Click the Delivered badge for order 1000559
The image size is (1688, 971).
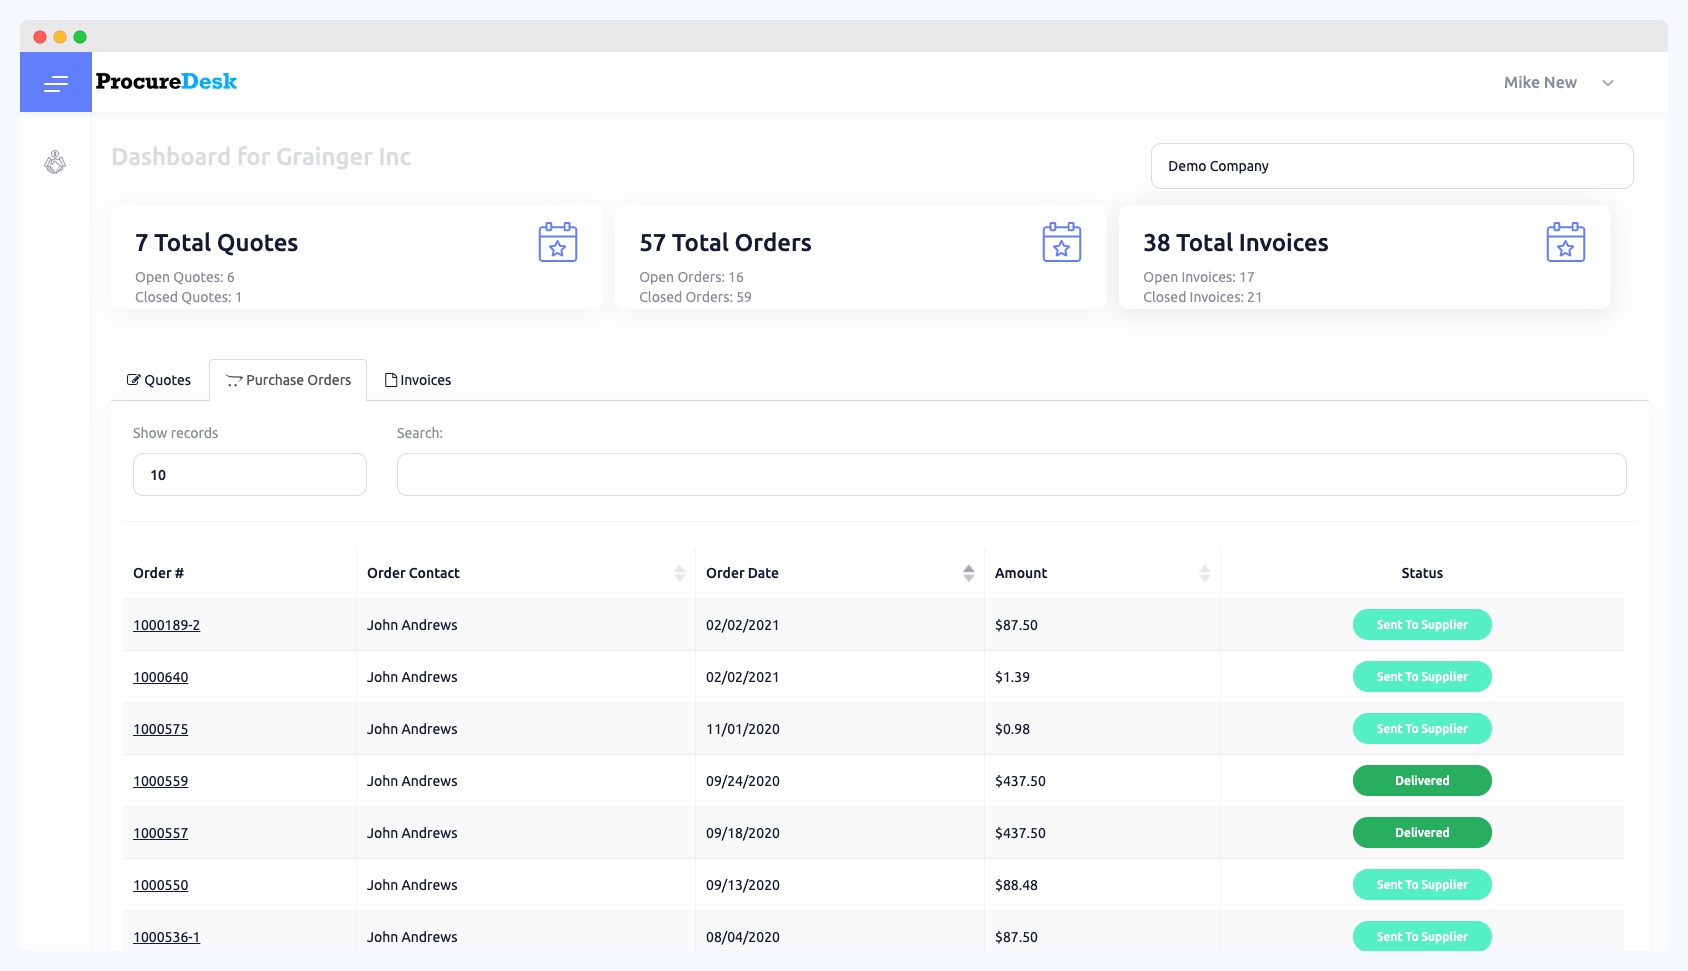(x=1422, y=780)
